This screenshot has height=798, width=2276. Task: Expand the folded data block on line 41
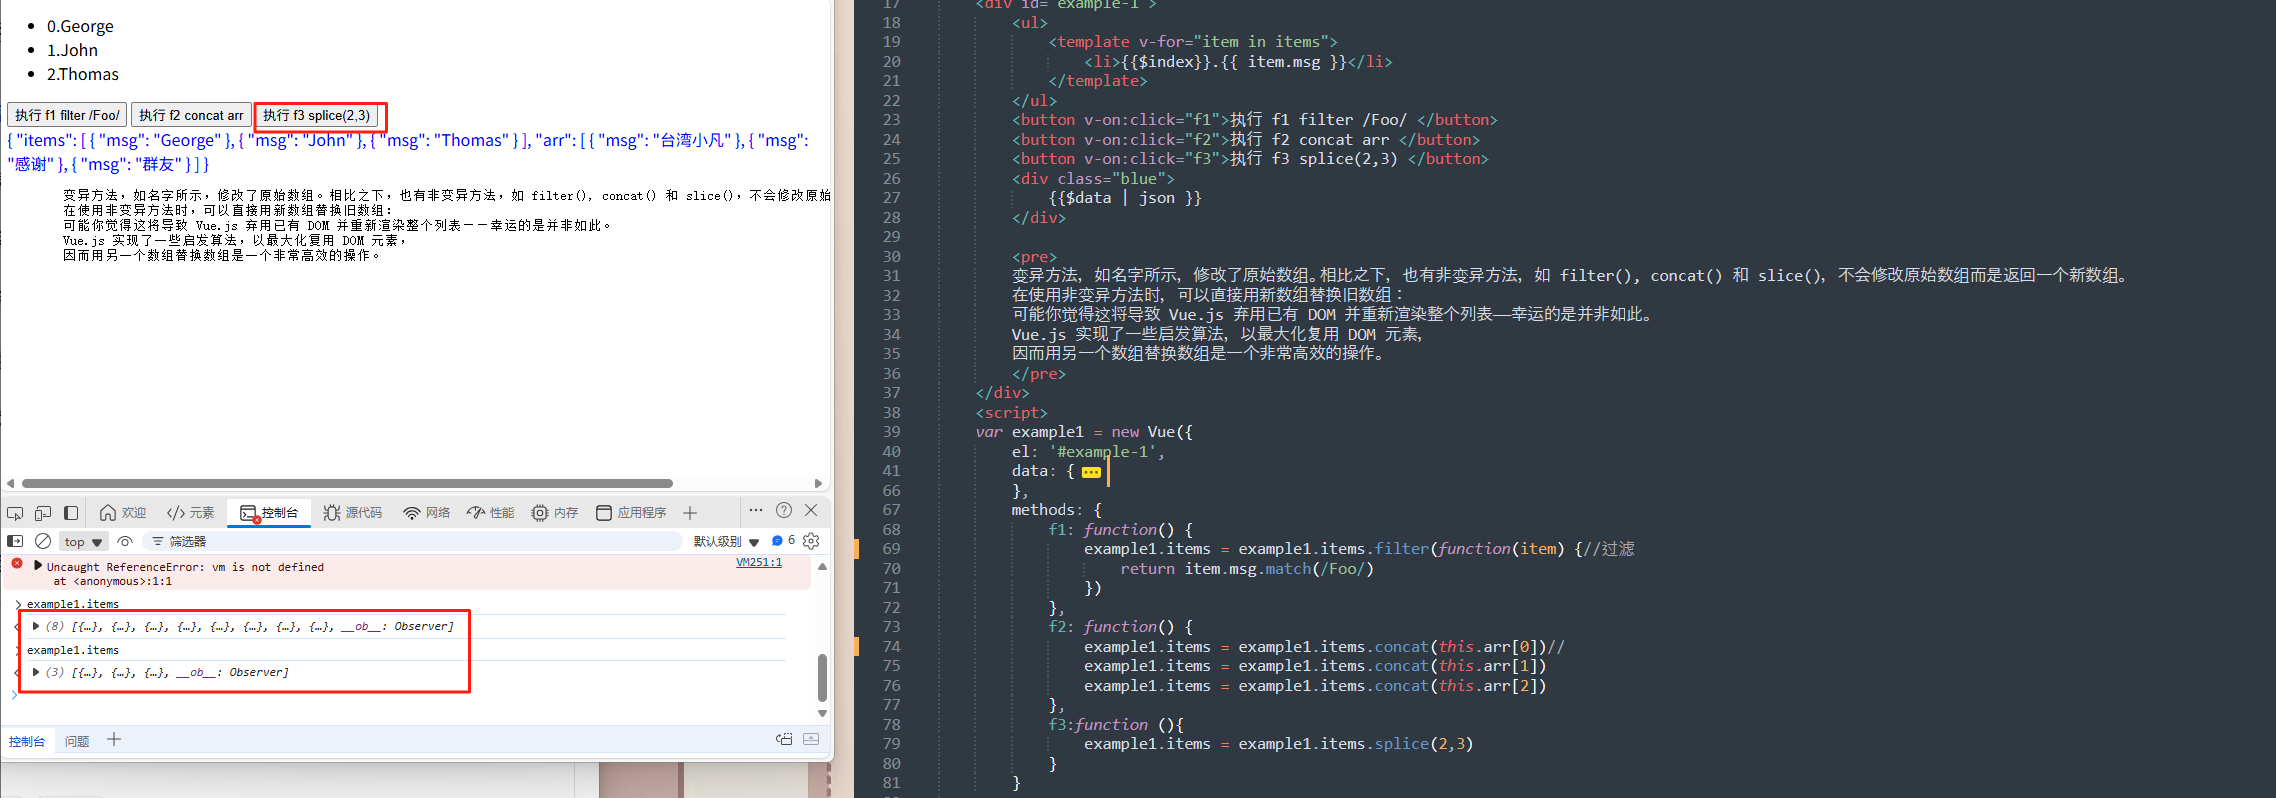[1091, 472]
